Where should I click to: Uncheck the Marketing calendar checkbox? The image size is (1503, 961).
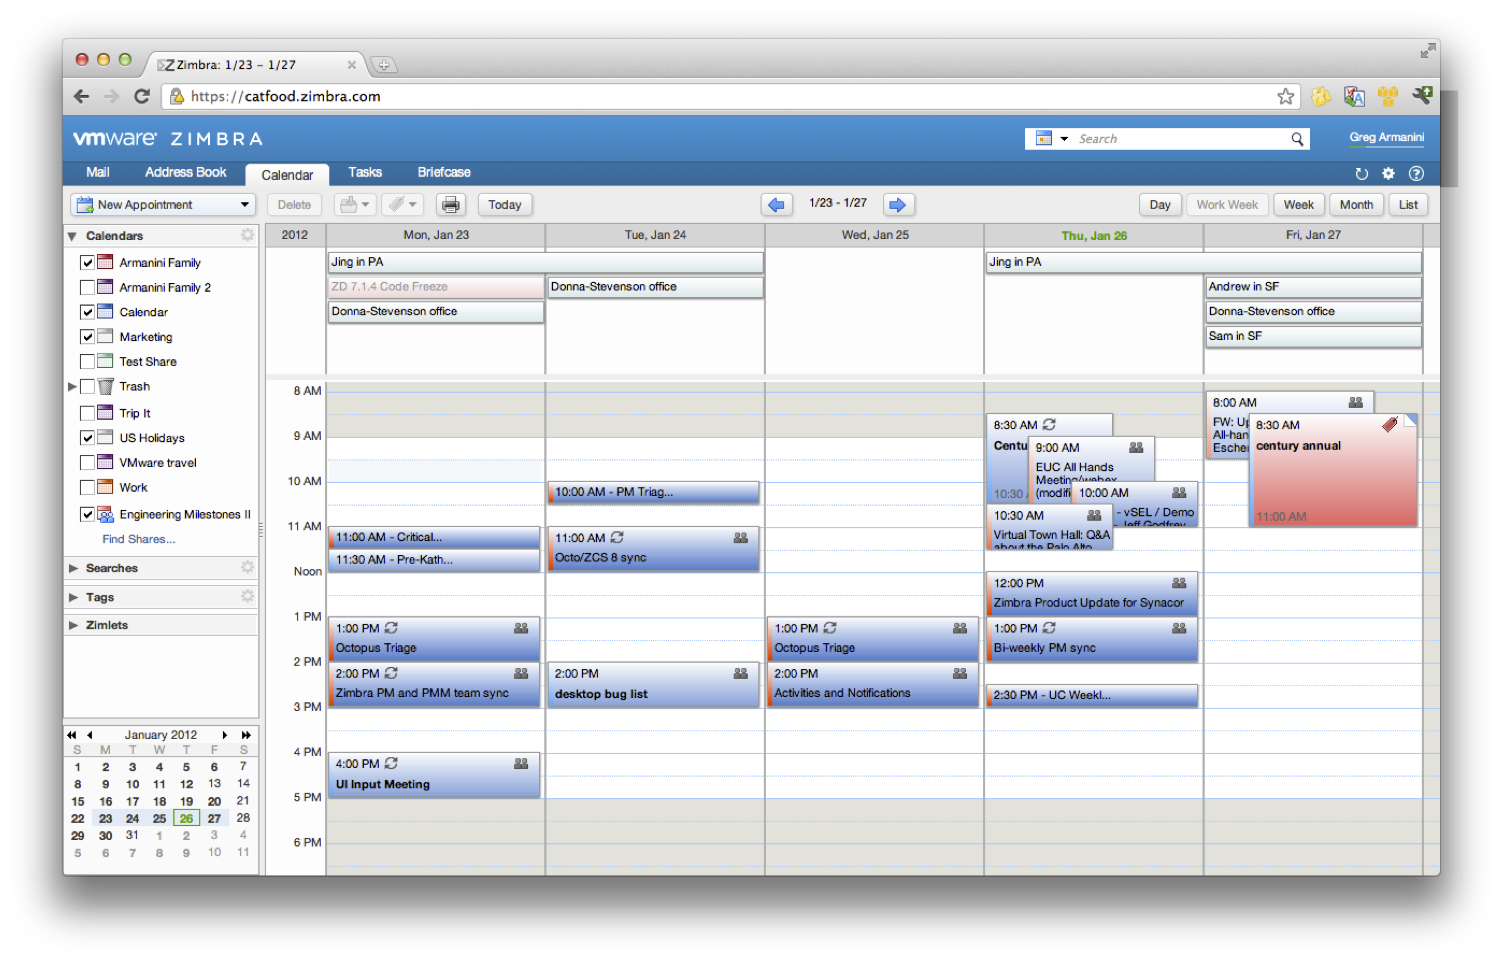pos(88,337)
